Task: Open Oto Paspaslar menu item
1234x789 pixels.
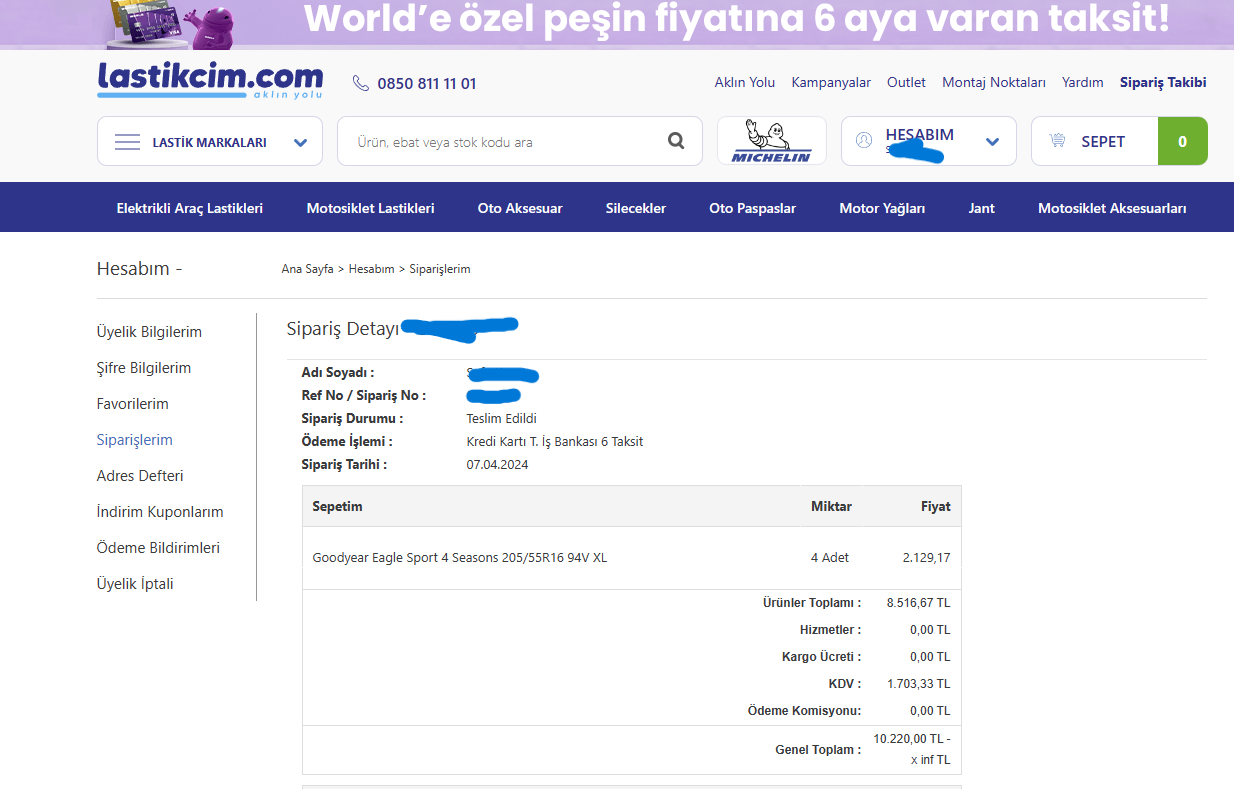Action: (752, 208)
